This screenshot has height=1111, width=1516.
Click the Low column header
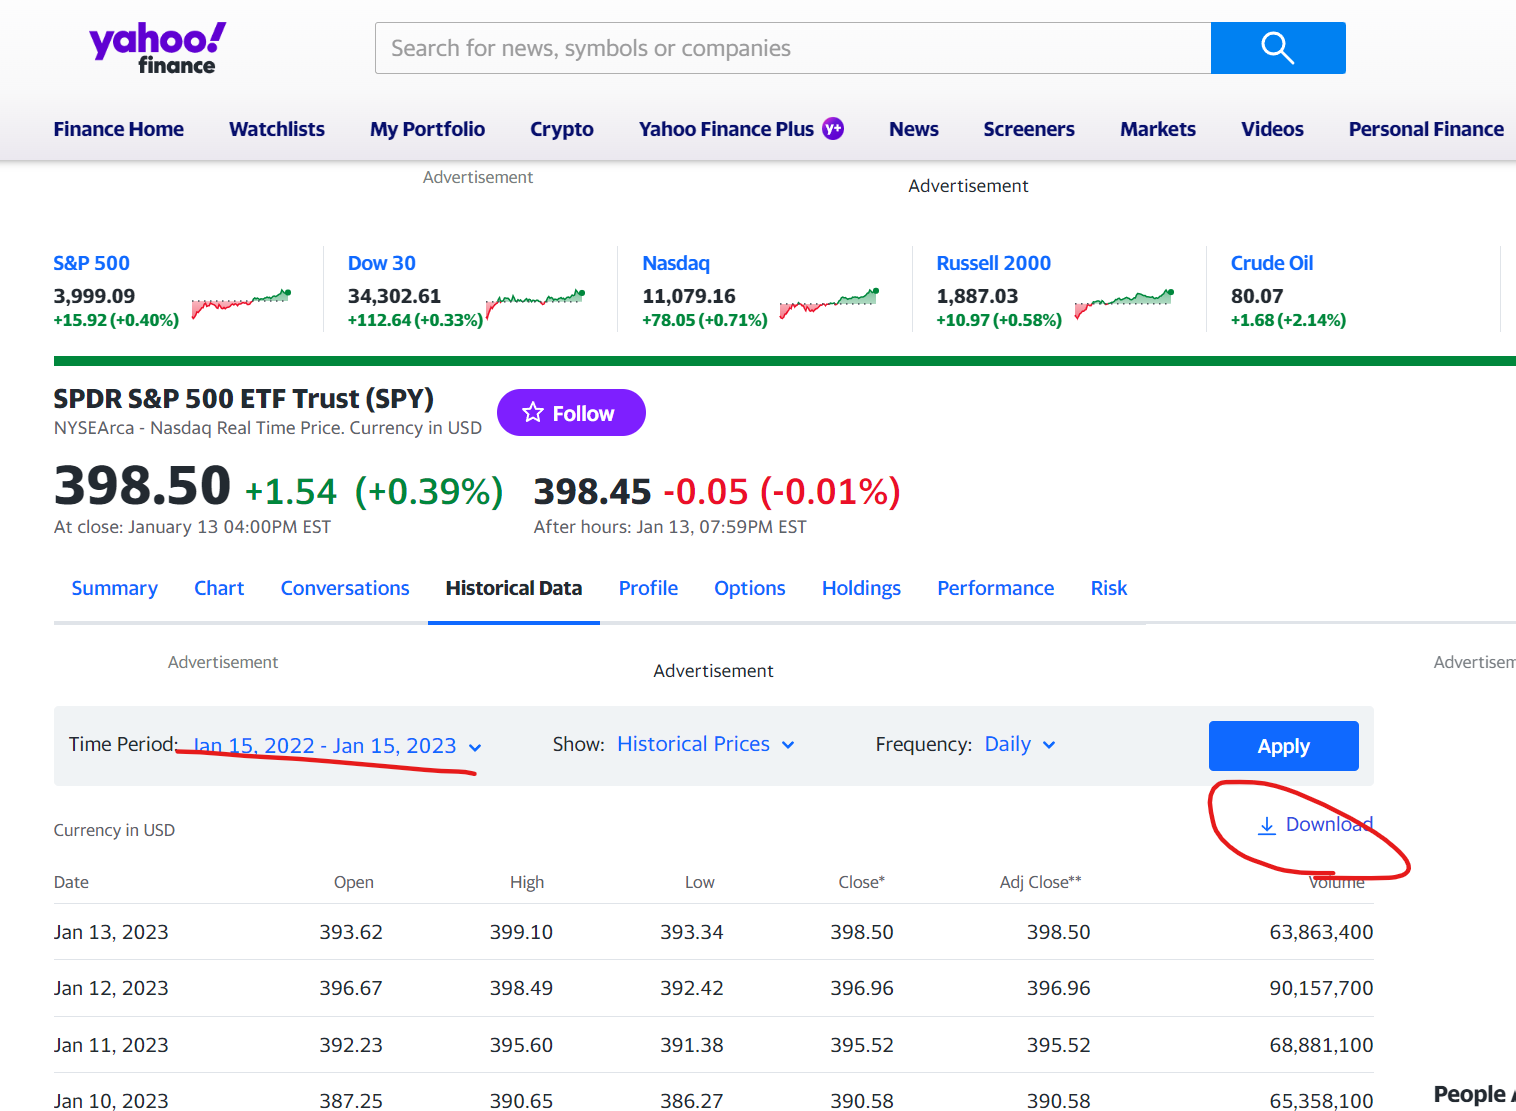pyautogui.click(x=700, y=882)
